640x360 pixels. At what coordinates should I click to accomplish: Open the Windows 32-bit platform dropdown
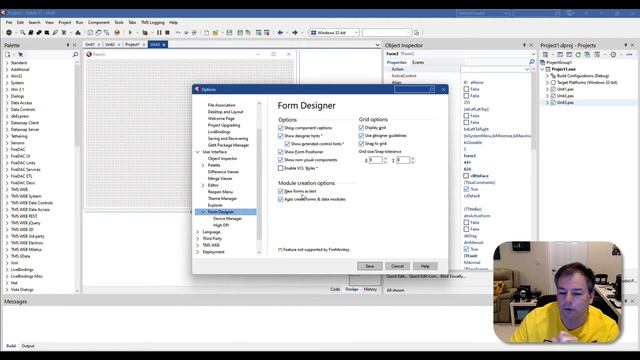point(356,33)
